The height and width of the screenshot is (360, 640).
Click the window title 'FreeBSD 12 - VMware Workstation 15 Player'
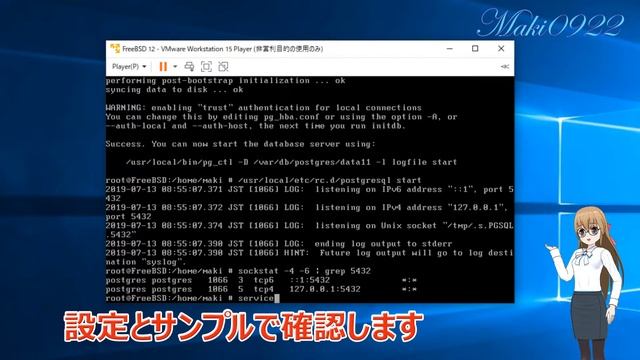(x=223, y=49)
